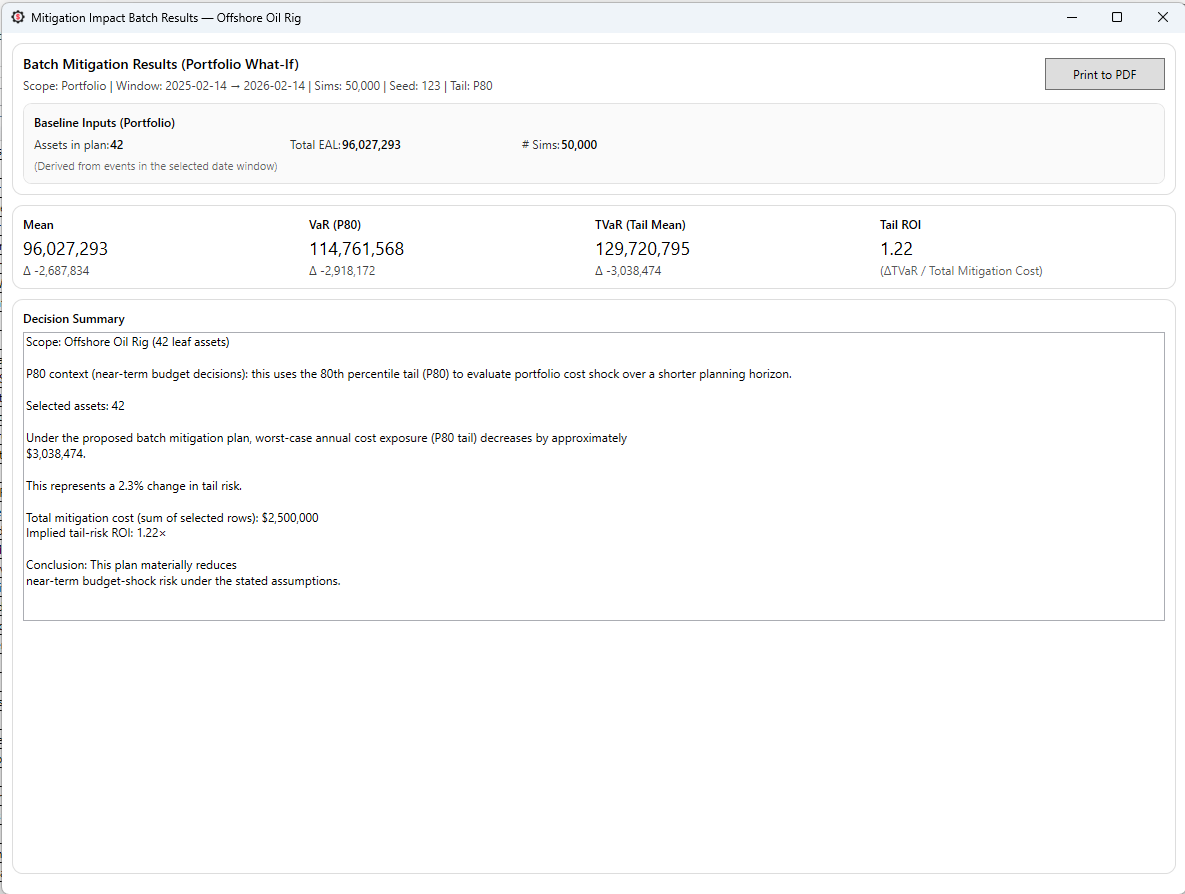Click the app icon in the title bar
The width and height of the screenshot is (1185, 894).
tap(17, 17)
